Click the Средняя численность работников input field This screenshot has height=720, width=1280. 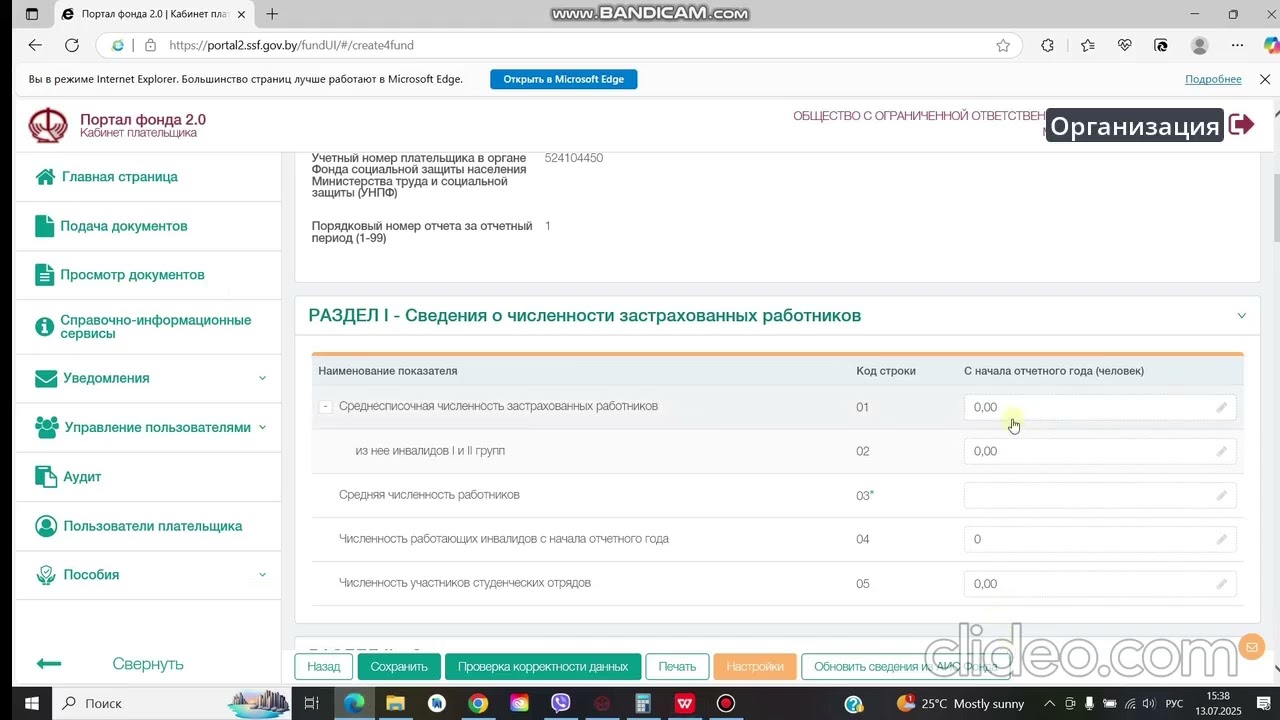click(x=1100, y=496)
